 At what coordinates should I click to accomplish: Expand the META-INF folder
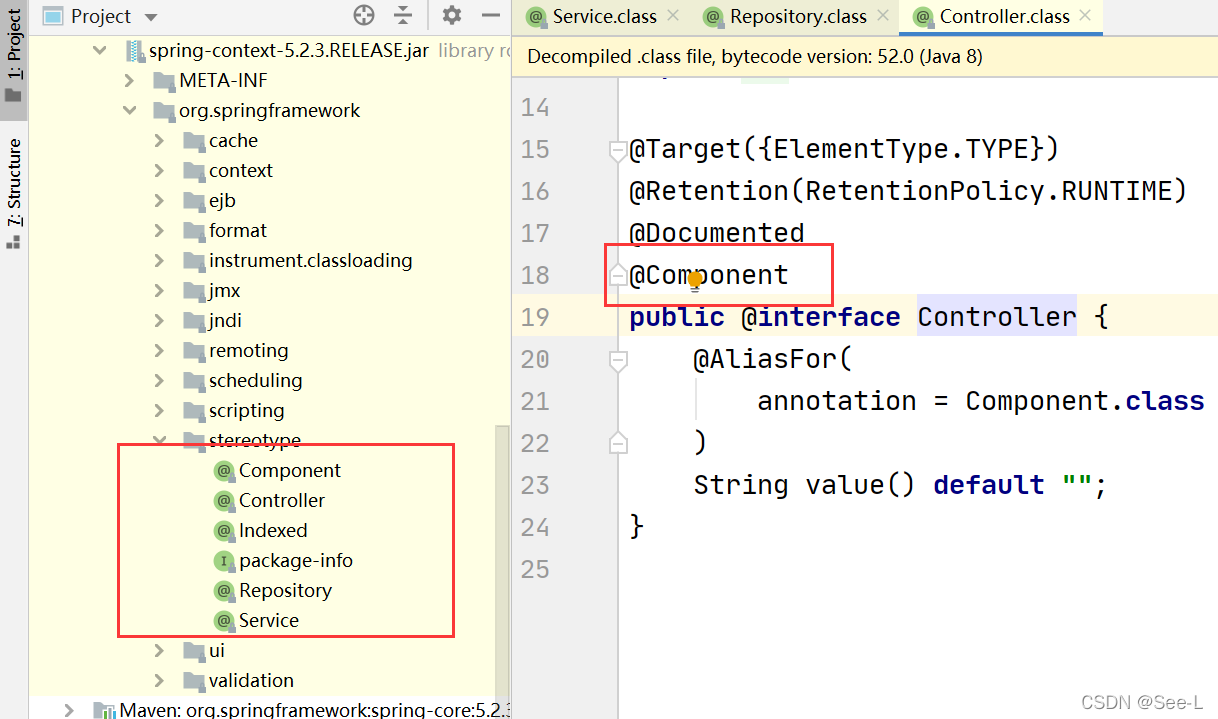click(x=130, y=80)
